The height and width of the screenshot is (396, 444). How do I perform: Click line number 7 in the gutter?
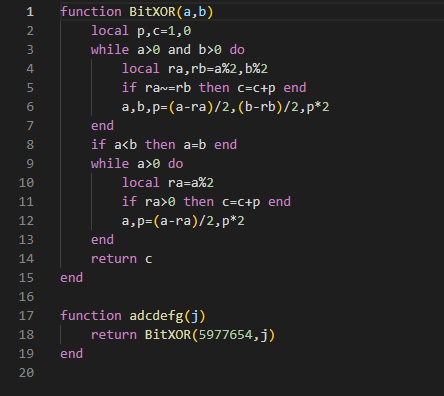coord(30,126)
